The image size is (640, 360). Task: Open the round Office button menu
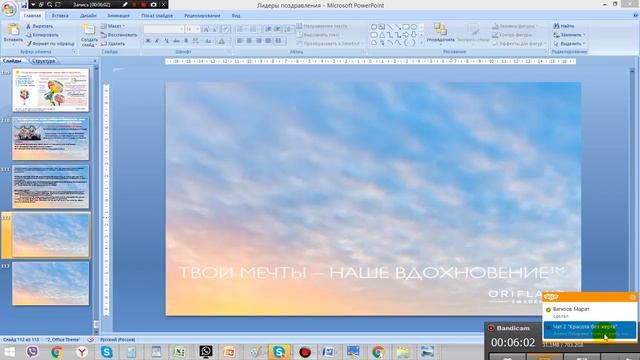[x=9, y=9]
